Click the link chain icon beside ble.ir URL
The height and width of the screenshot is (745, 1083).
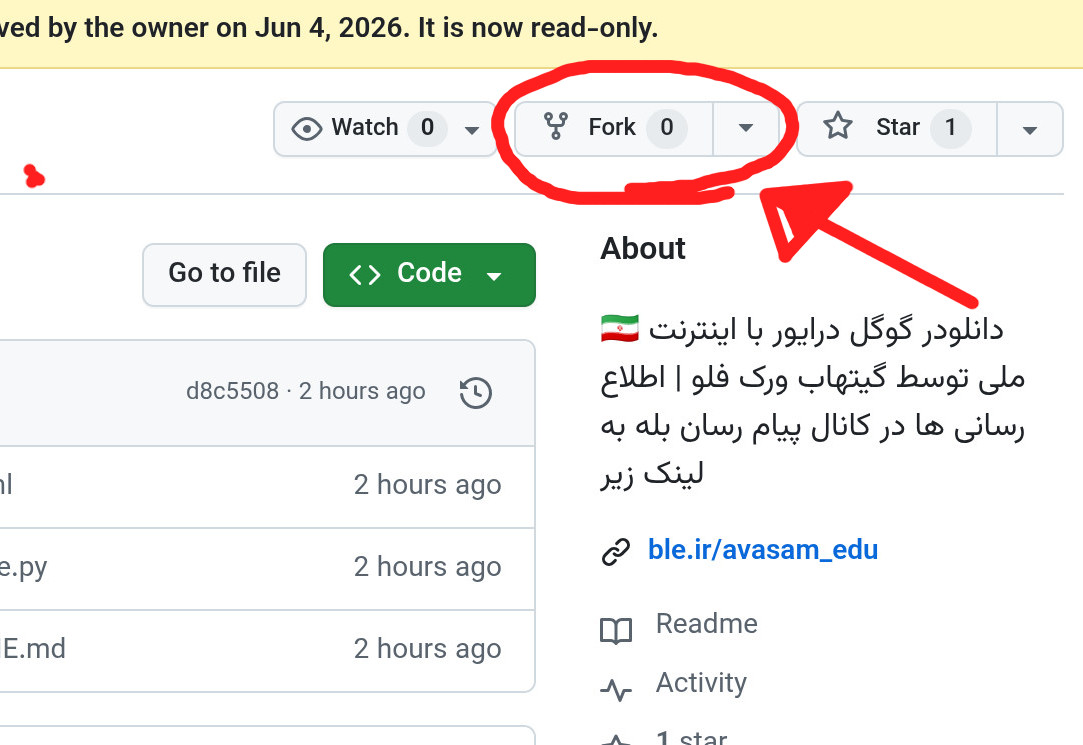click(x=615, y=551)
